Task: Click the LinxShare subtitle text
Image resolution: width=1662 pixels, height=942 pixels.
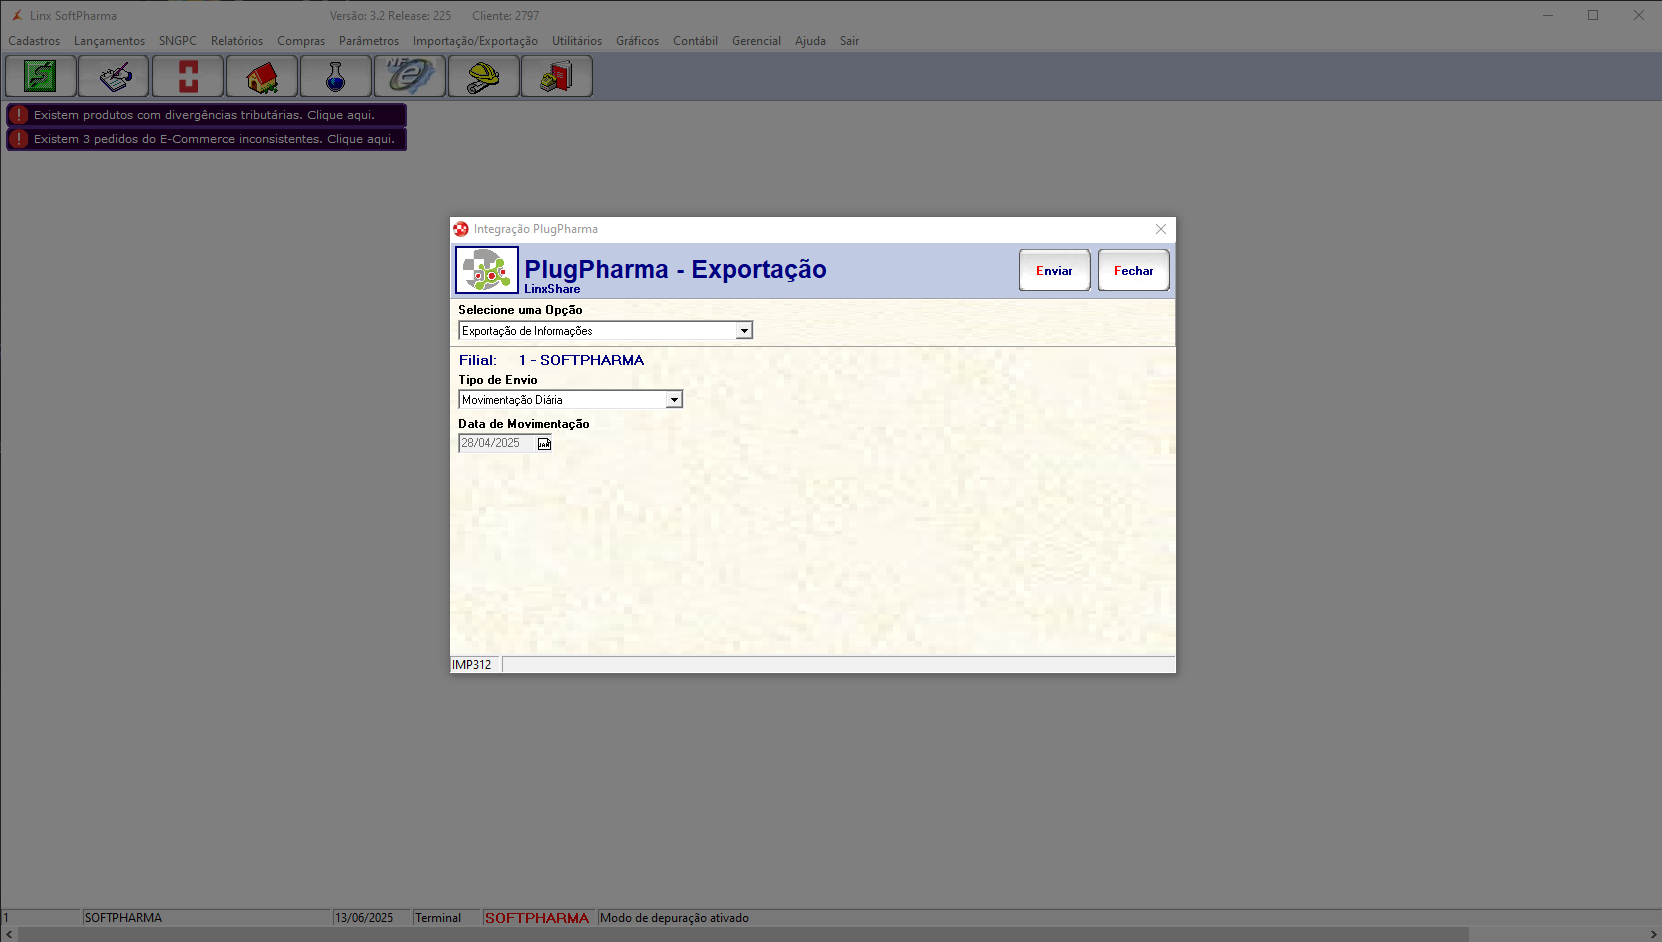Action: pyautogui.click(x=552, y=289)
